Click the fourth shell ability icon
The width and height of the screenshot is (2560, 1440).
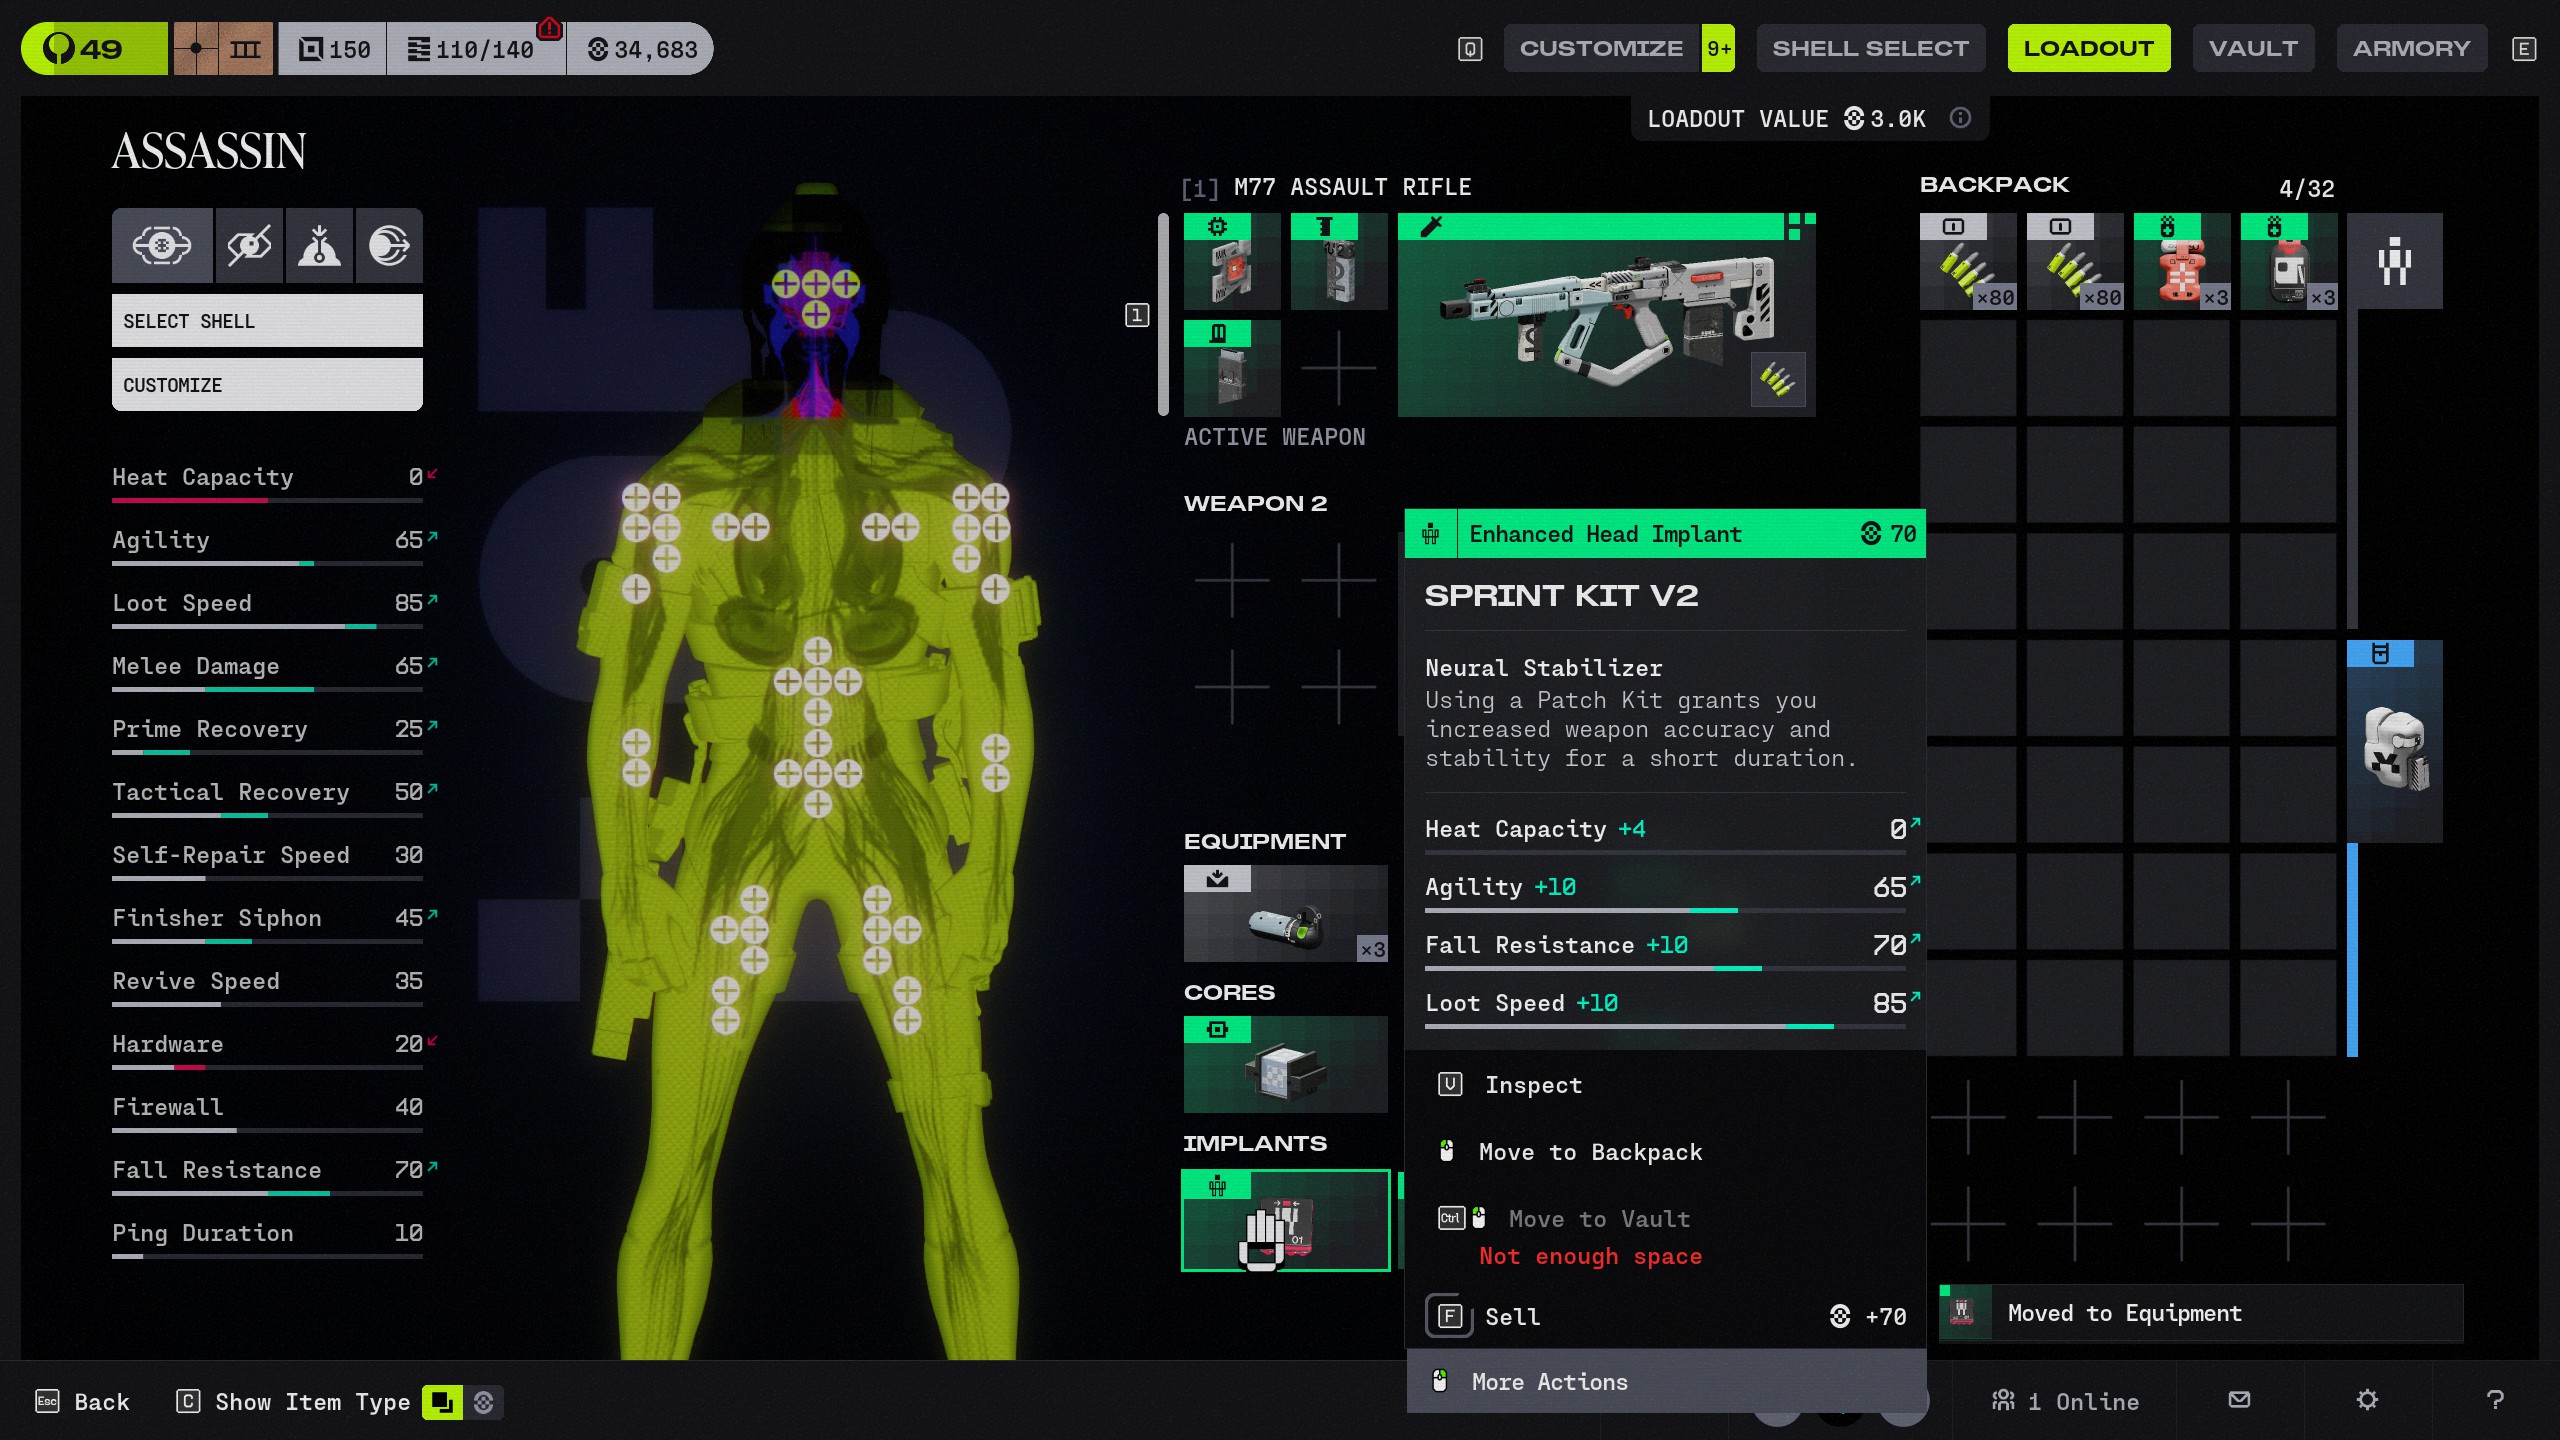click(x=389, y=245)
